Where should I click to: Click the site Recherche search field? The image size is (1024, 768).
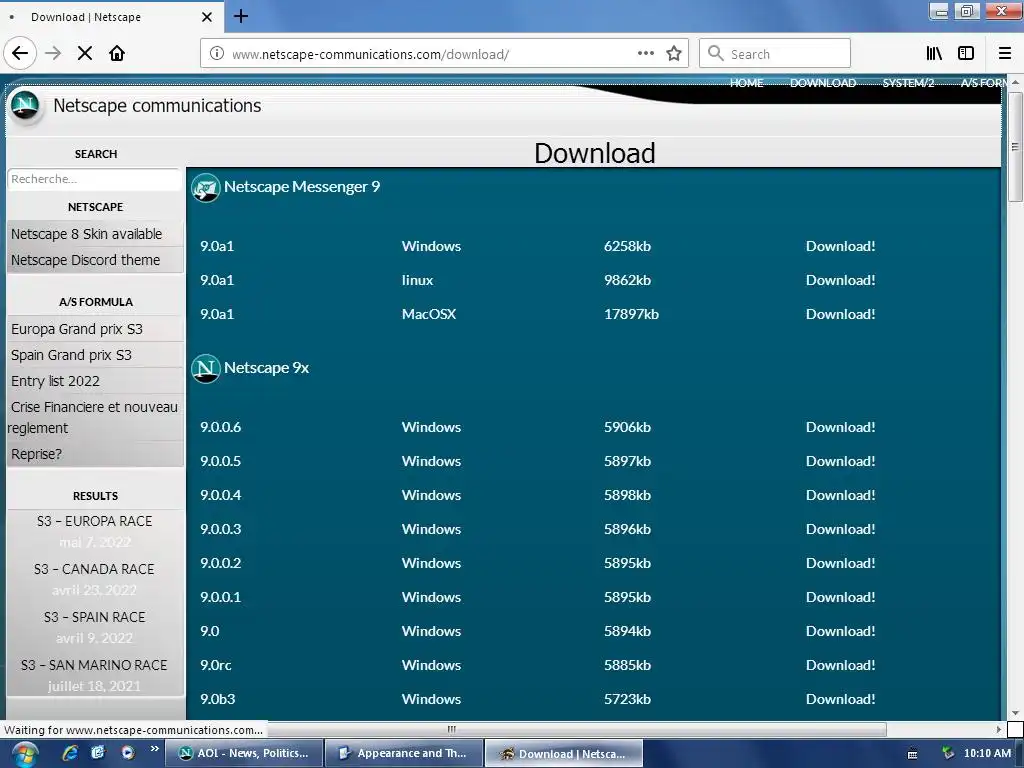coord(95,179)
